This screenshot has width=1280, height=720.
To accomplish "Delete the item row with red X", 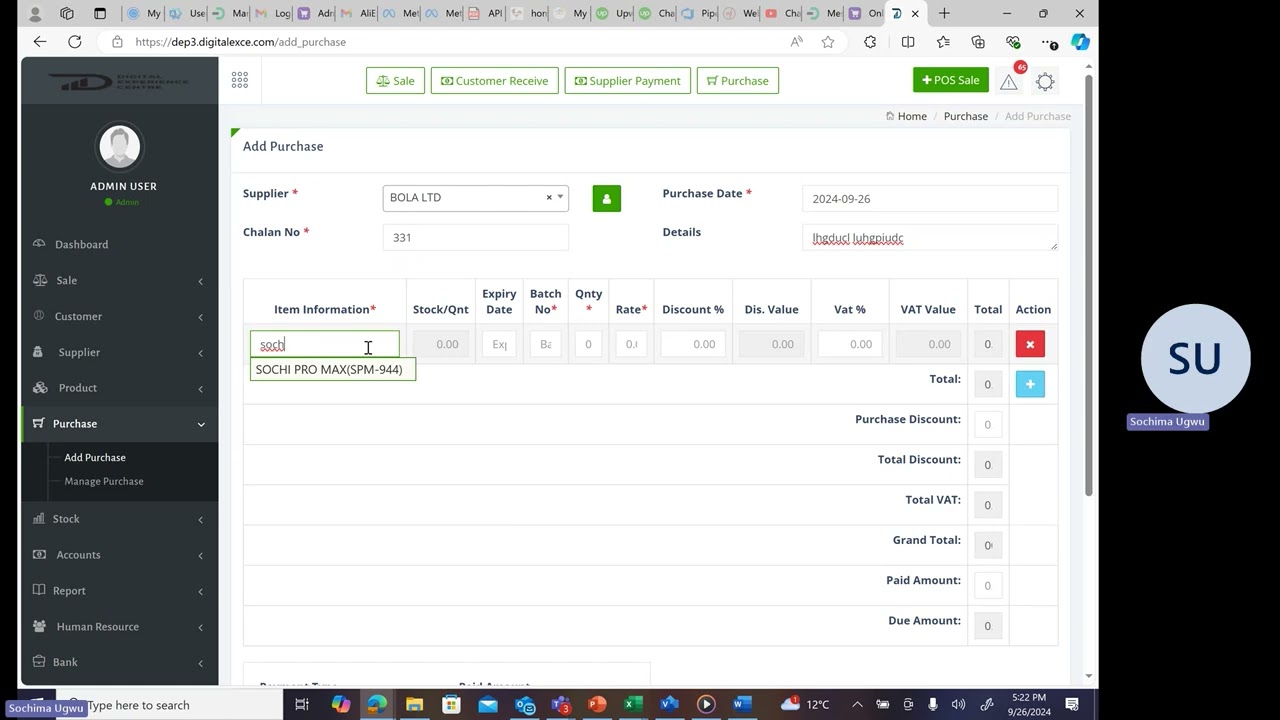I will (1030, 344).
